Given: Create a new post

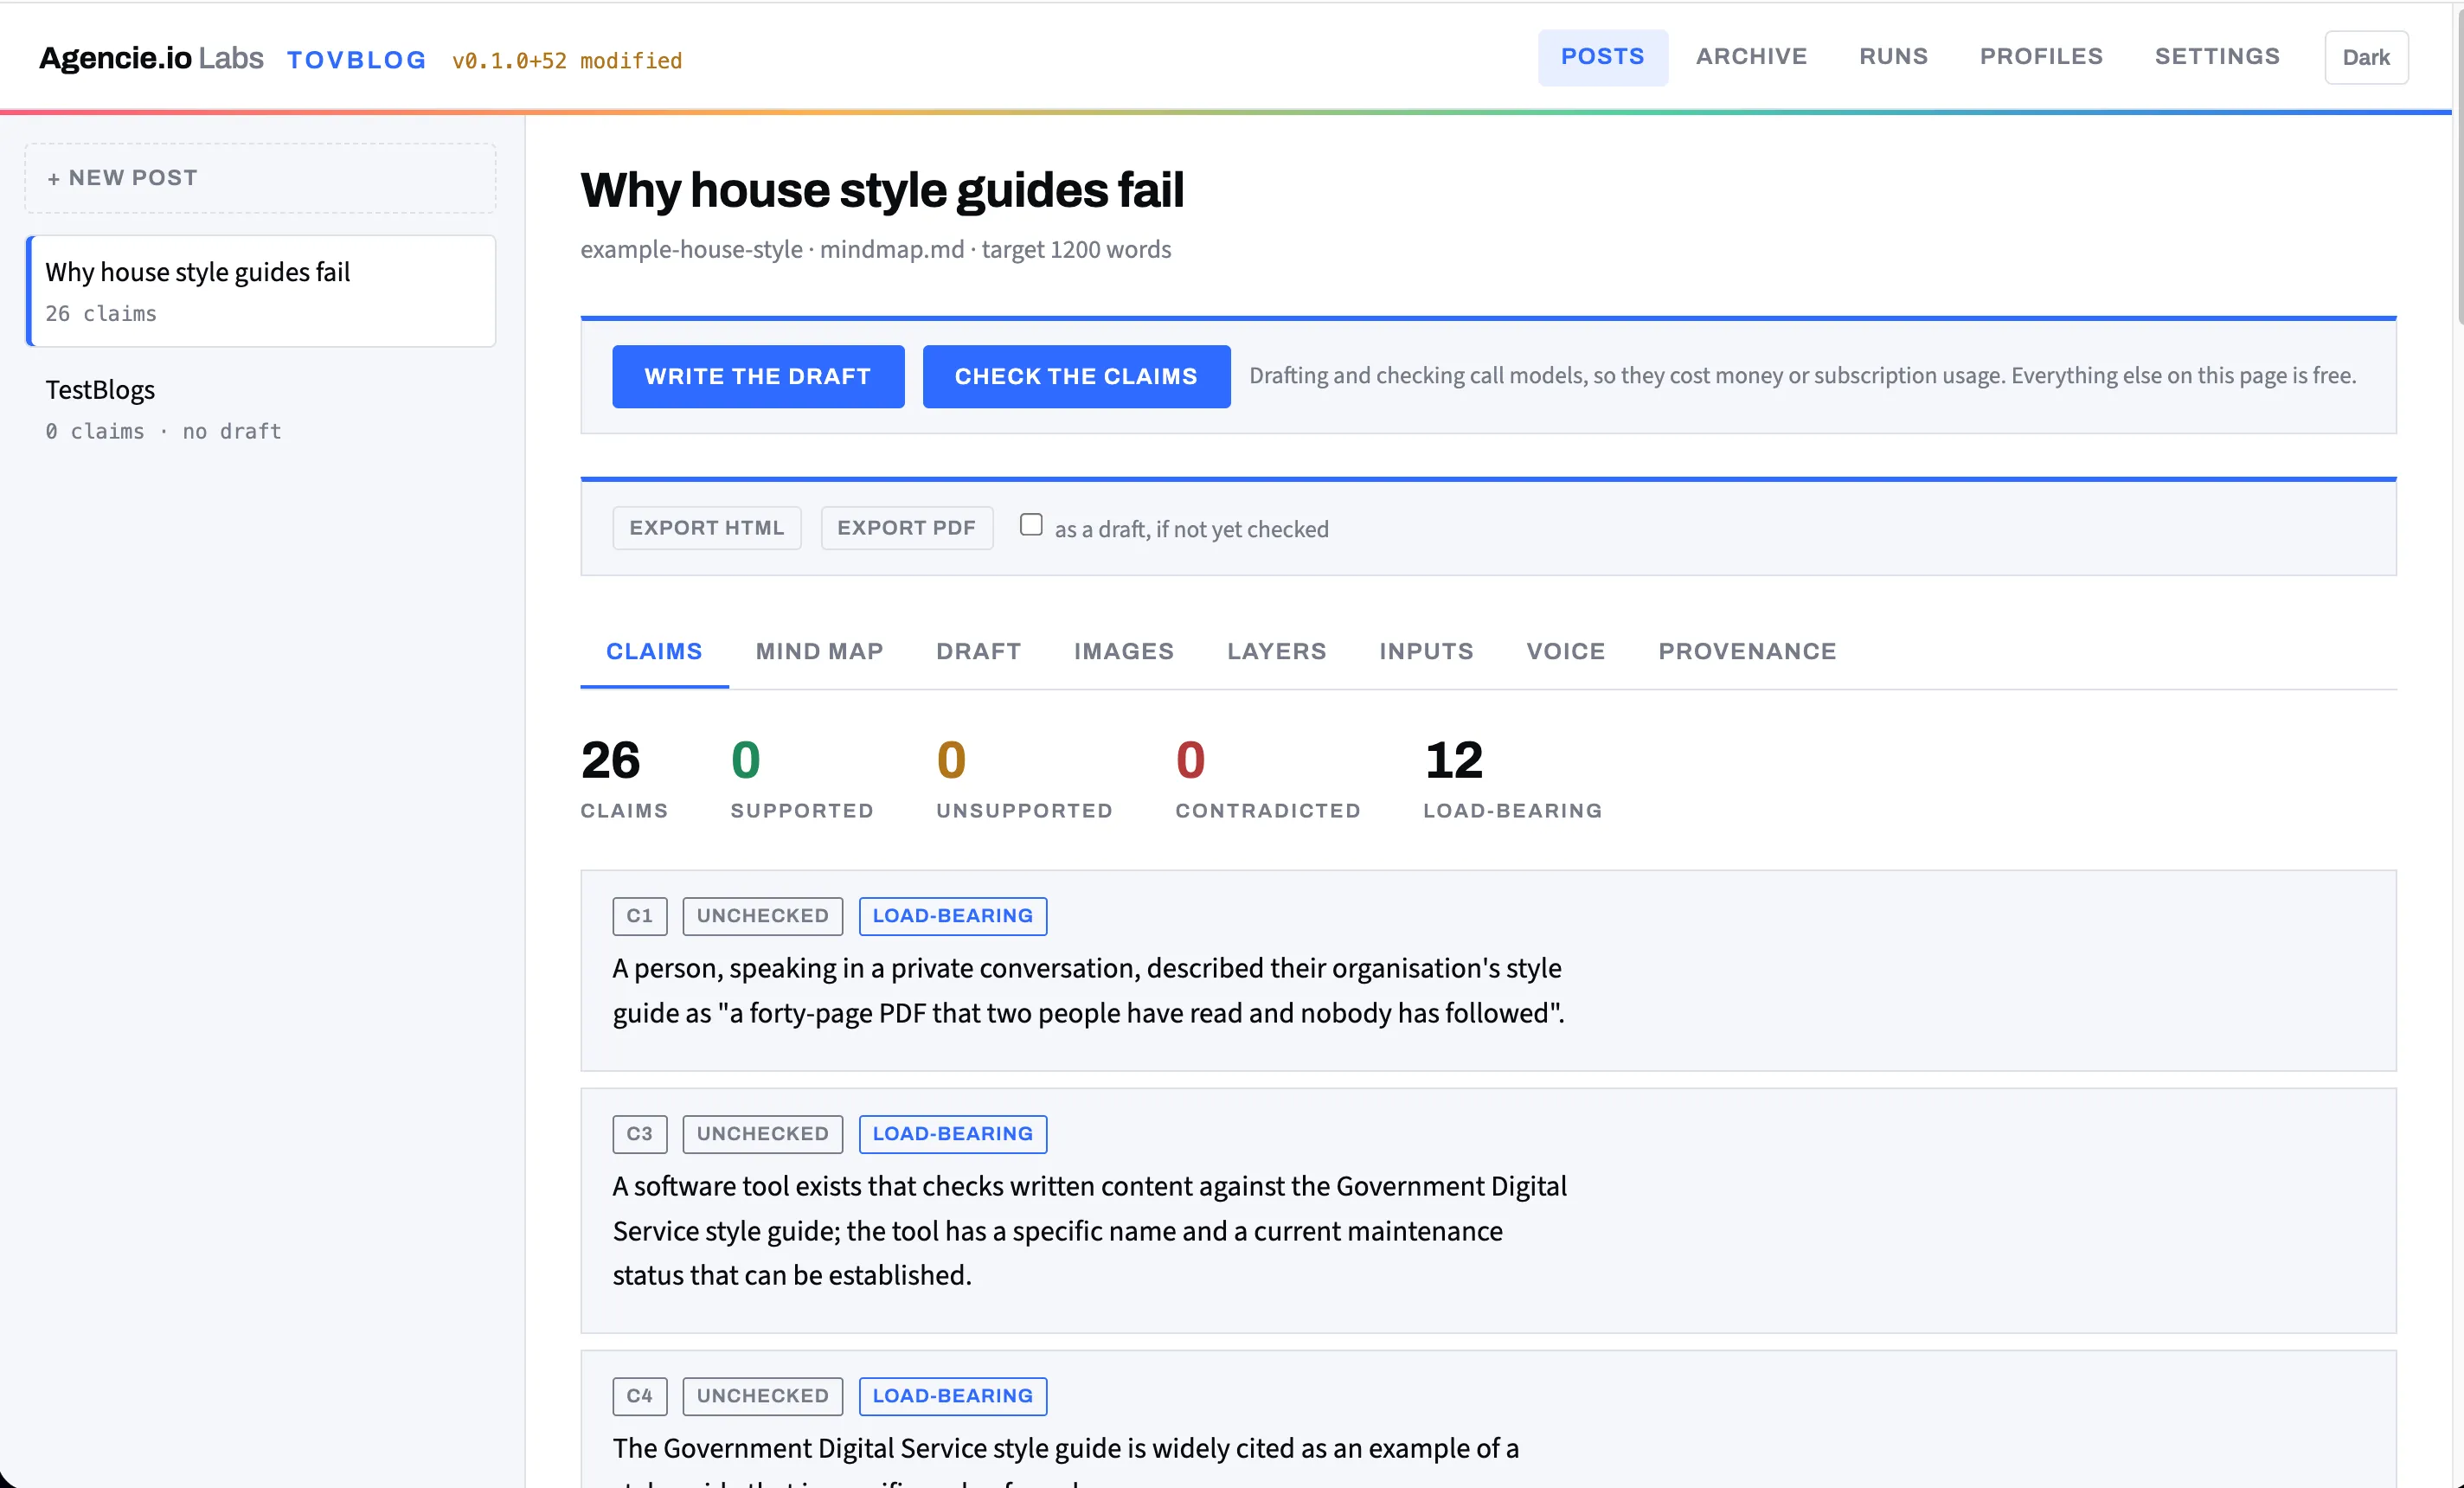Looking at the screenshot, I should [260, 178].
